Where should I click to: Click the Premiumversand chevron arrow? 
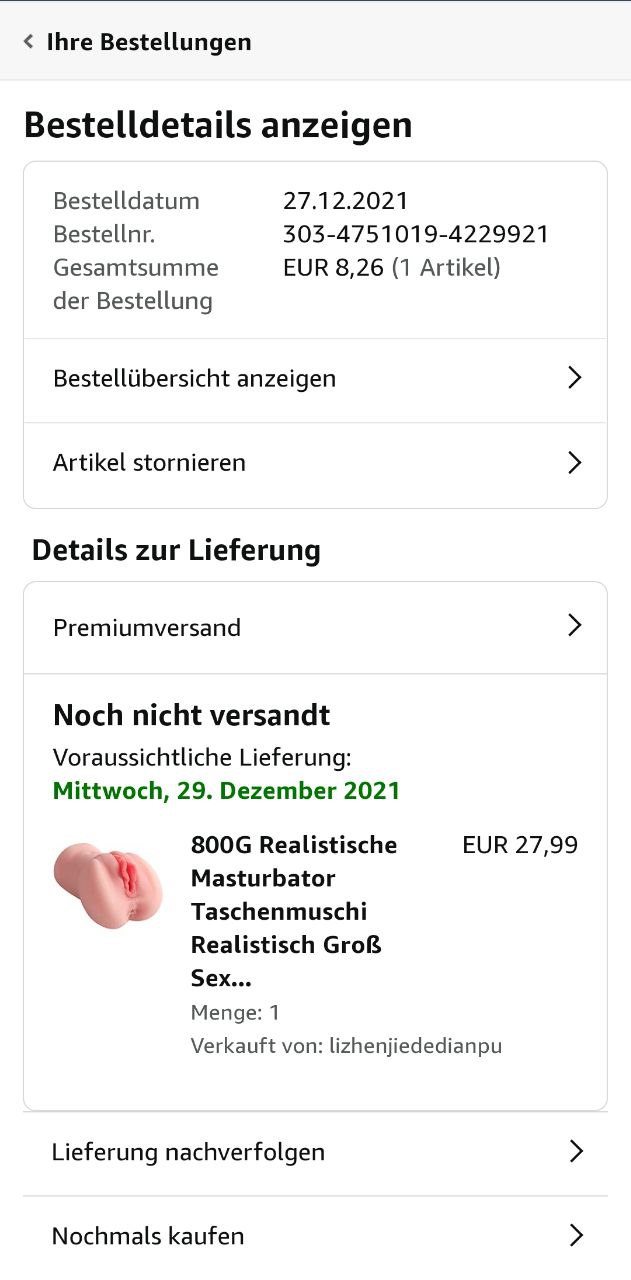574,626
